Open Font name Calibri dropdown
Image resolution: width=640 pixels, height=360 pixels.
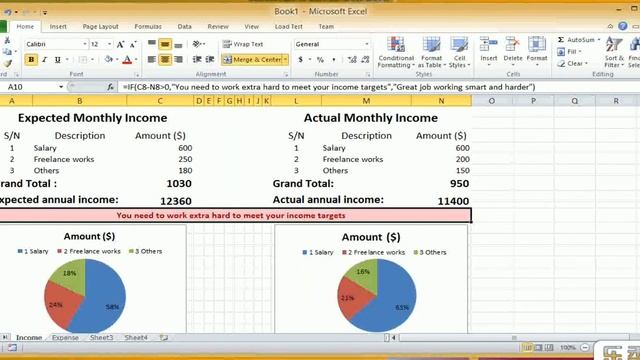coord(84,44)
